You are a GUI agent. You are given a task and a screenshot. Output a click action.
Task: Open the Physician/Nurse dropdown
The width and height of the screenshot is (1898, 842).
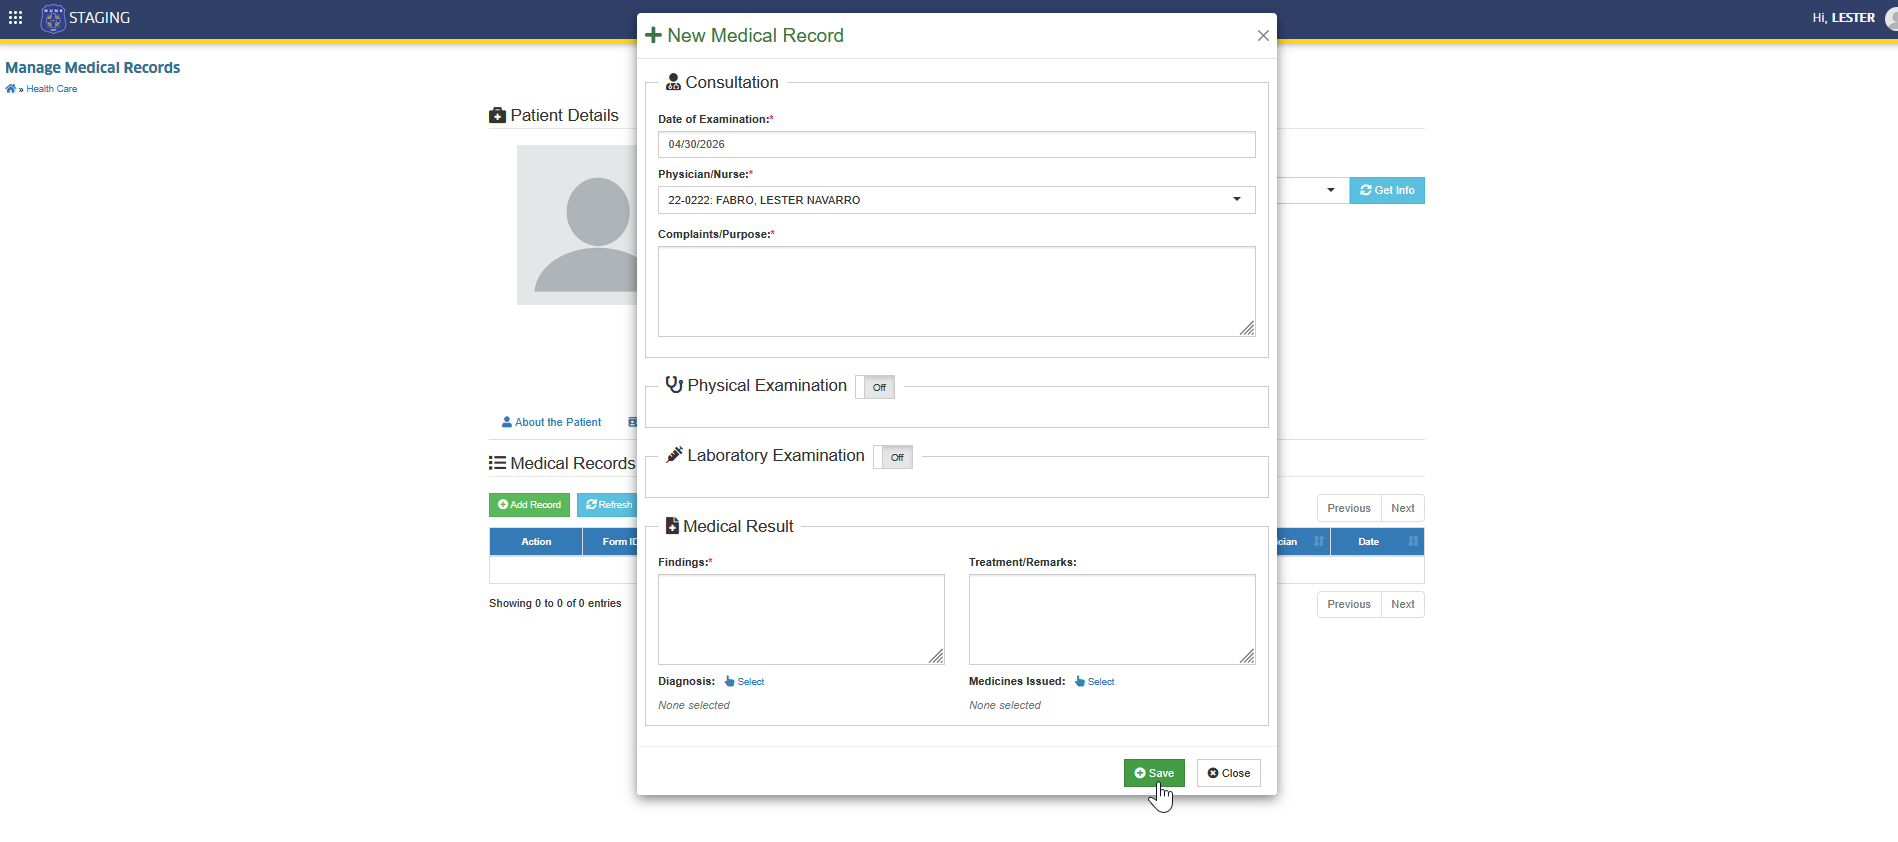[x=956, y=200]
